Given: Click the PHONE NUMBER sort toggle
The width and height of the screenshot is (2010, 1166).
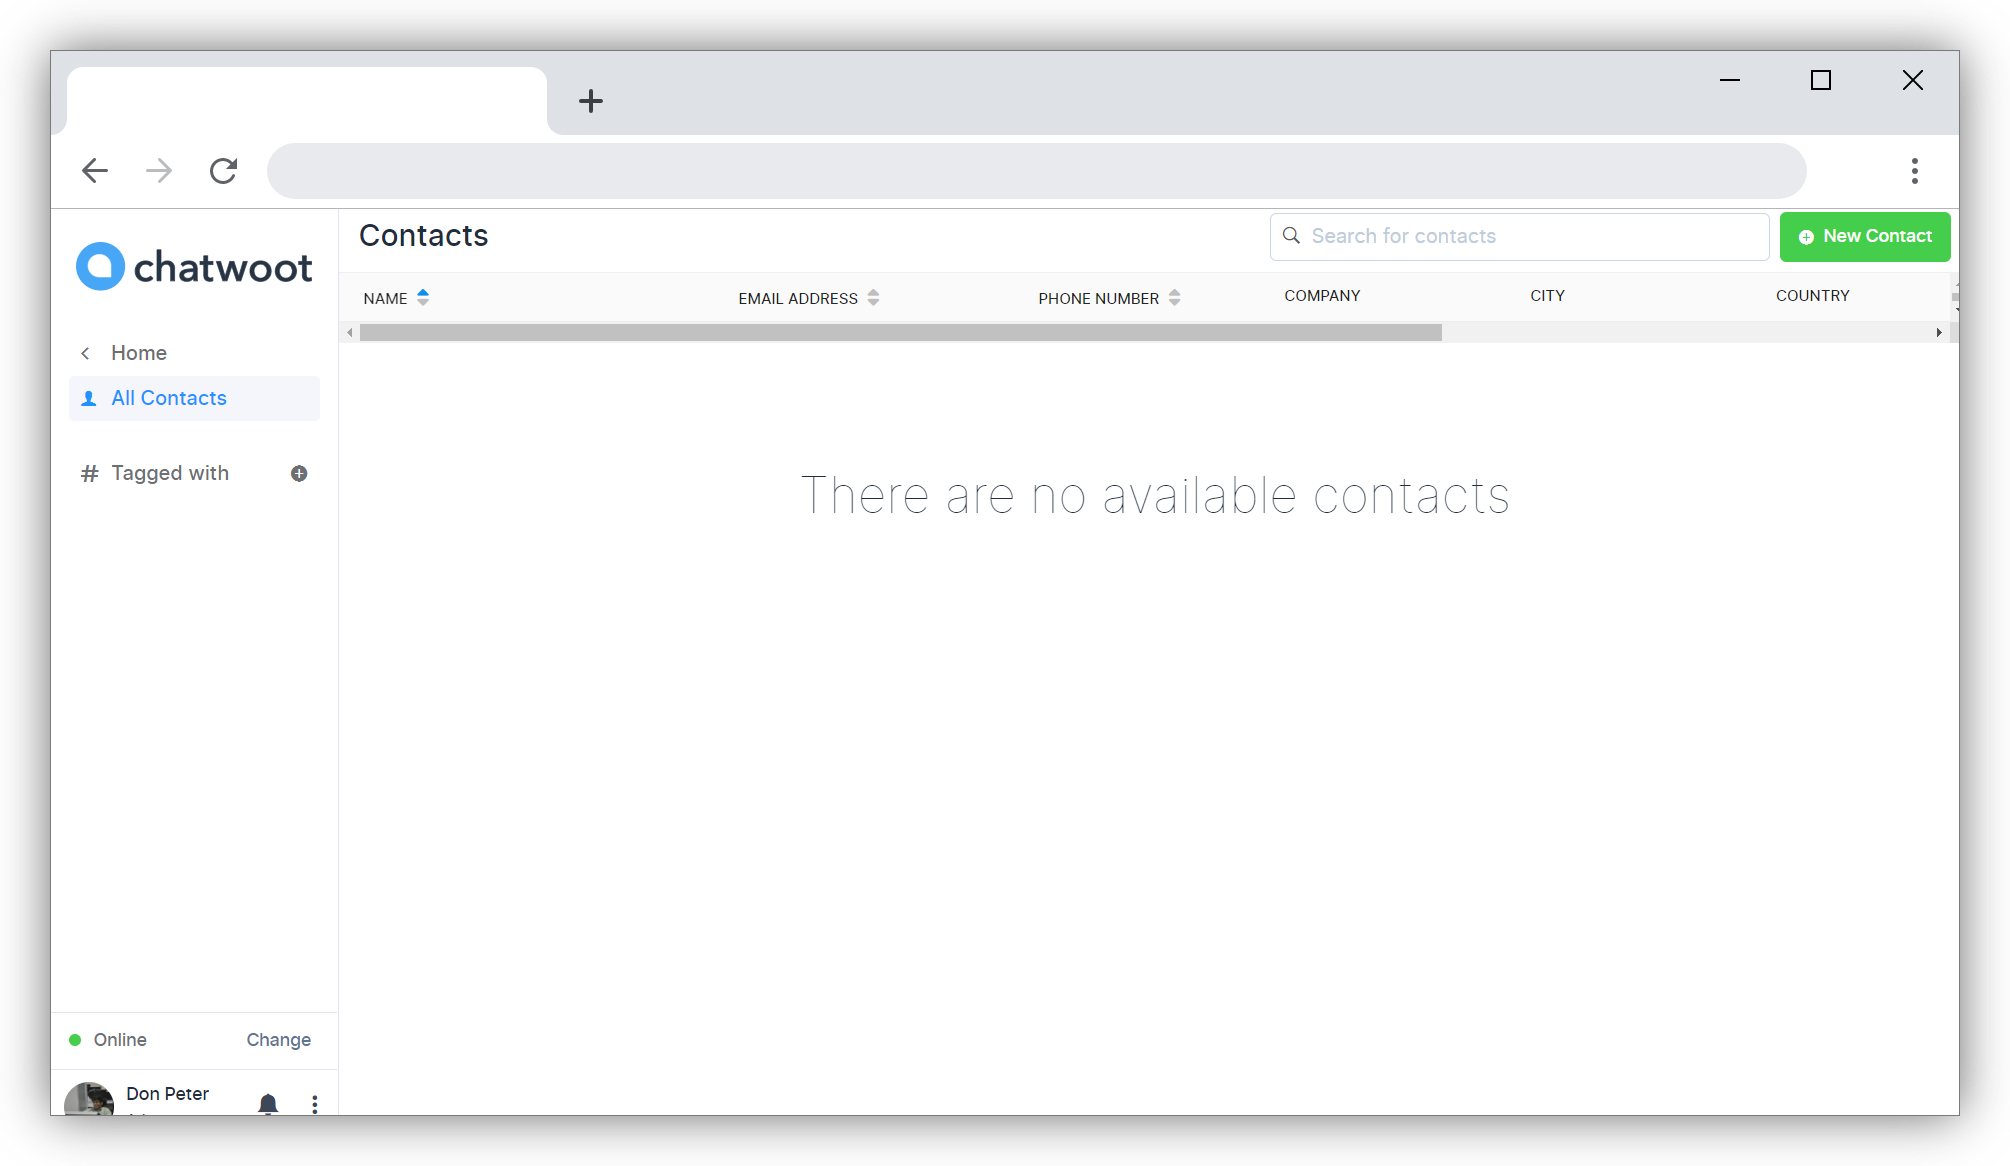Looking at the screenshot, I should click(x=1176, y=297).
